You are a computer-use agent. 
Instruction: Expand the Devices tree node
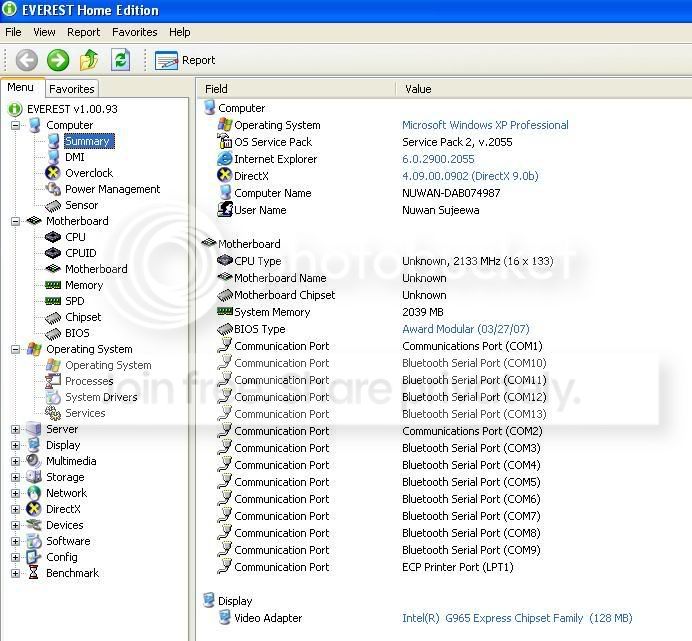[x=15, y=525]
